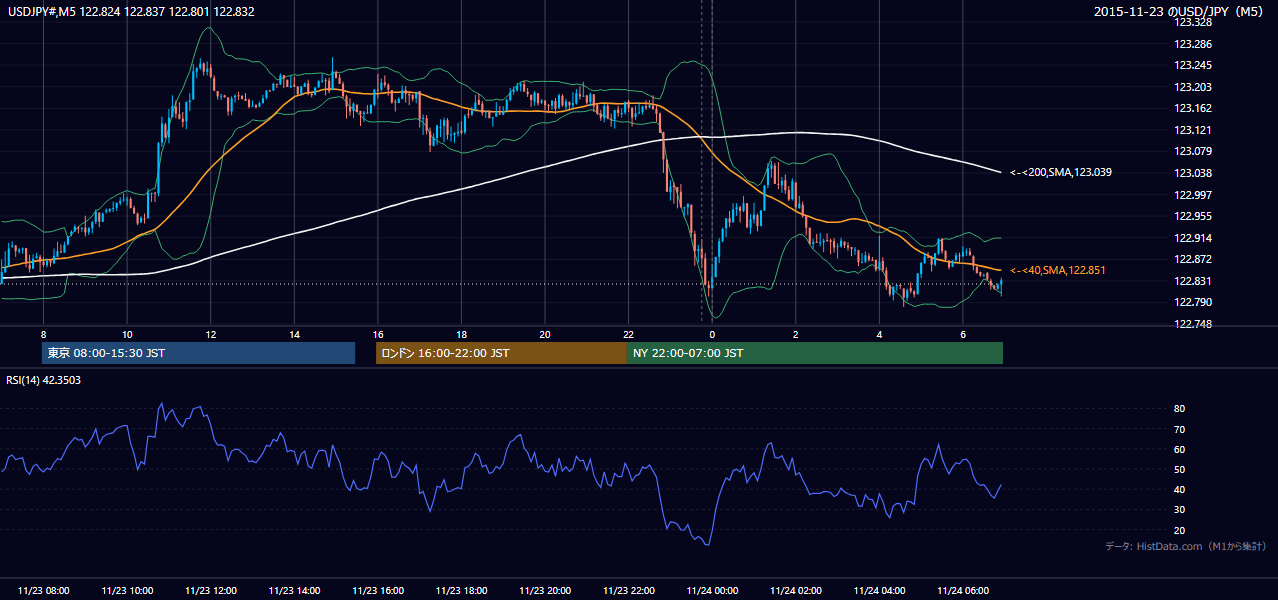Click the bottom time label 11/23 08:00

[x=43, y=590]
